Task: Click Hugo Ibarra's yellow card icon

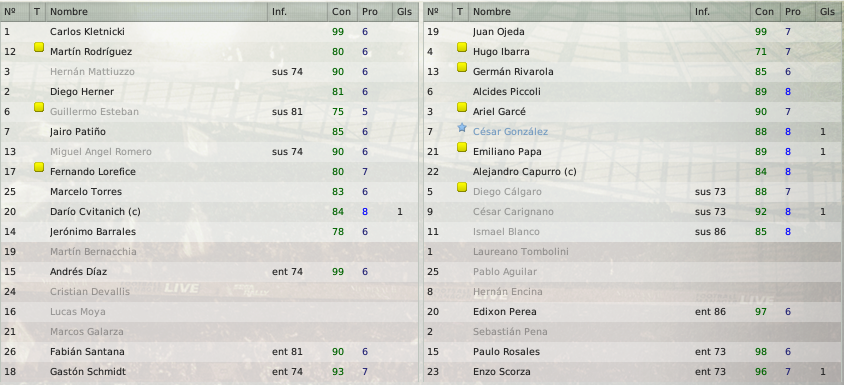Action: point(462,47)
